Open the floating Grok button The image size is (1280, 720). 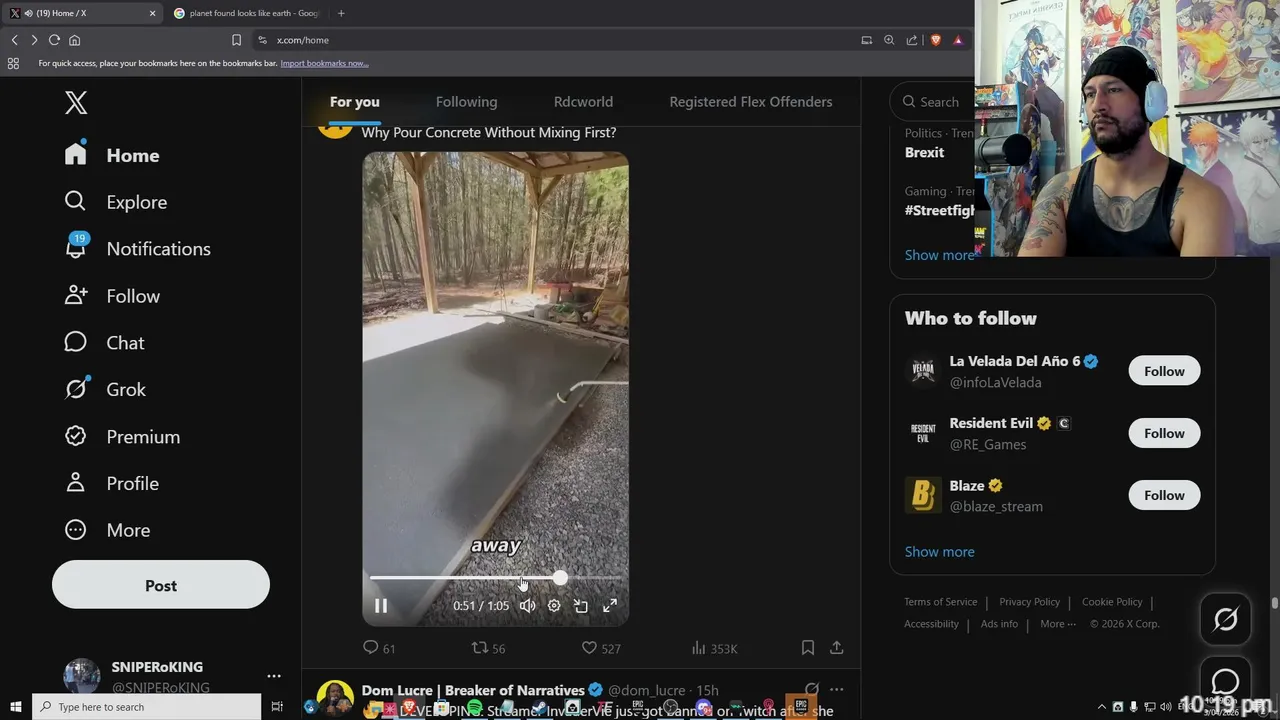[x=1225, y=619]
